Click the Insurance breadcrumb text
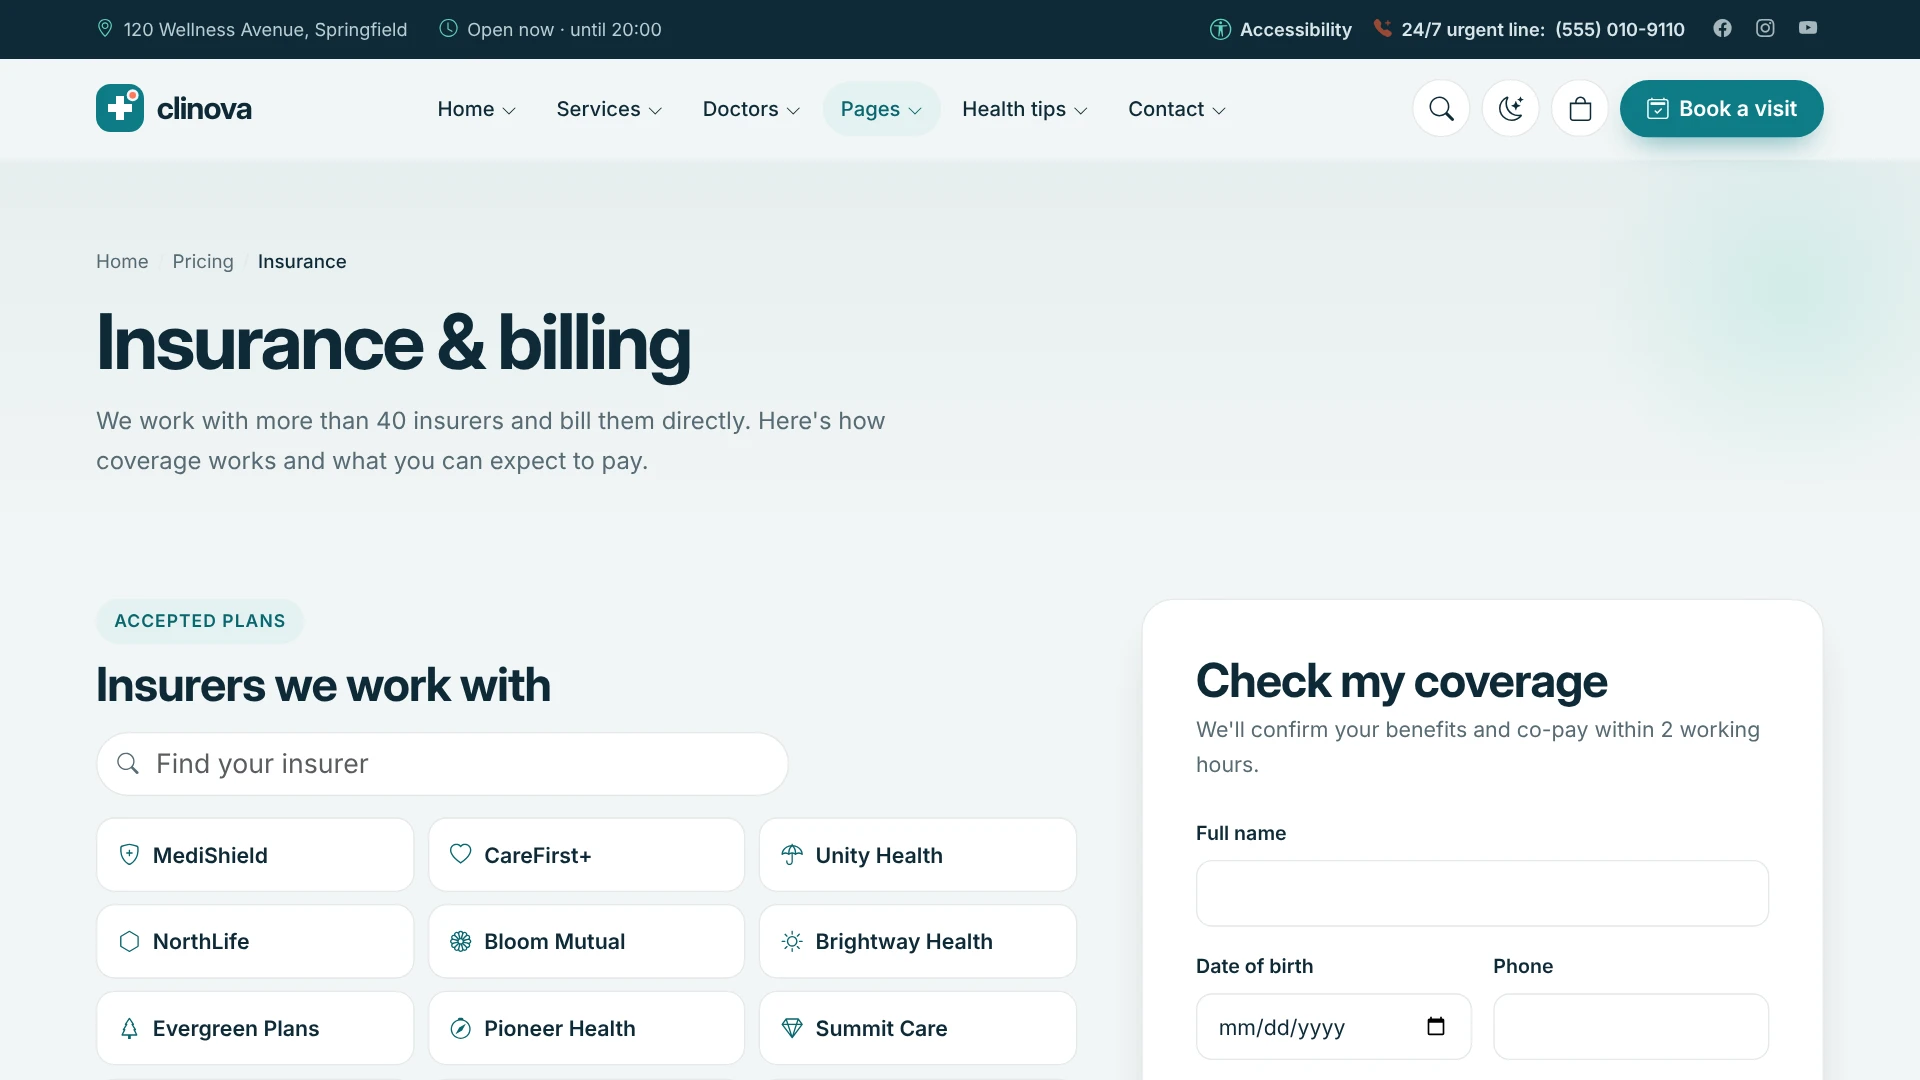1920x1080 pixels. [x=302, y=261]
